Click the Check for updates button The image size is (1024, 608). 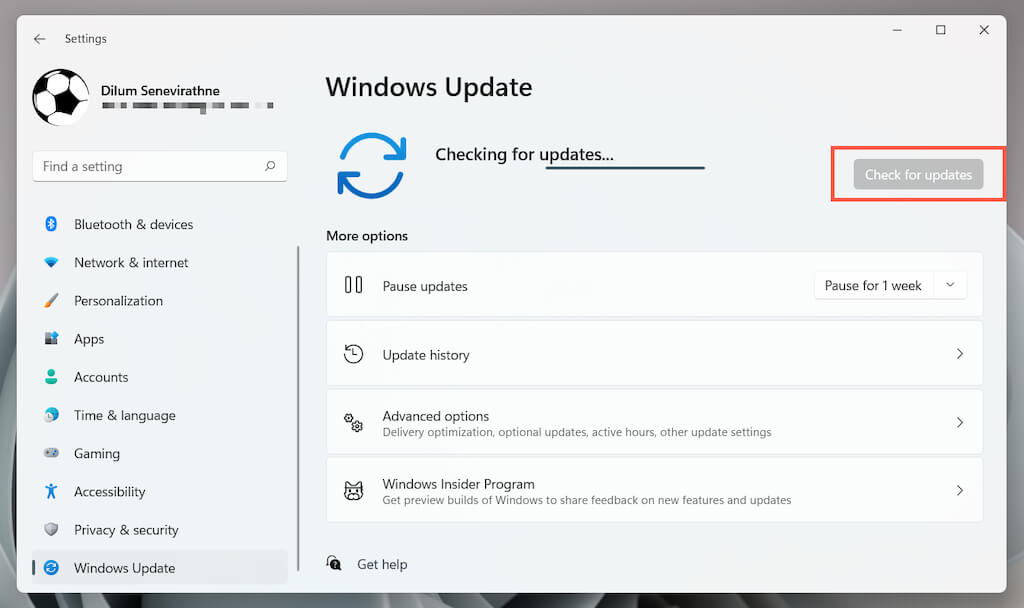pyautogui.click(x=918, y=174)
